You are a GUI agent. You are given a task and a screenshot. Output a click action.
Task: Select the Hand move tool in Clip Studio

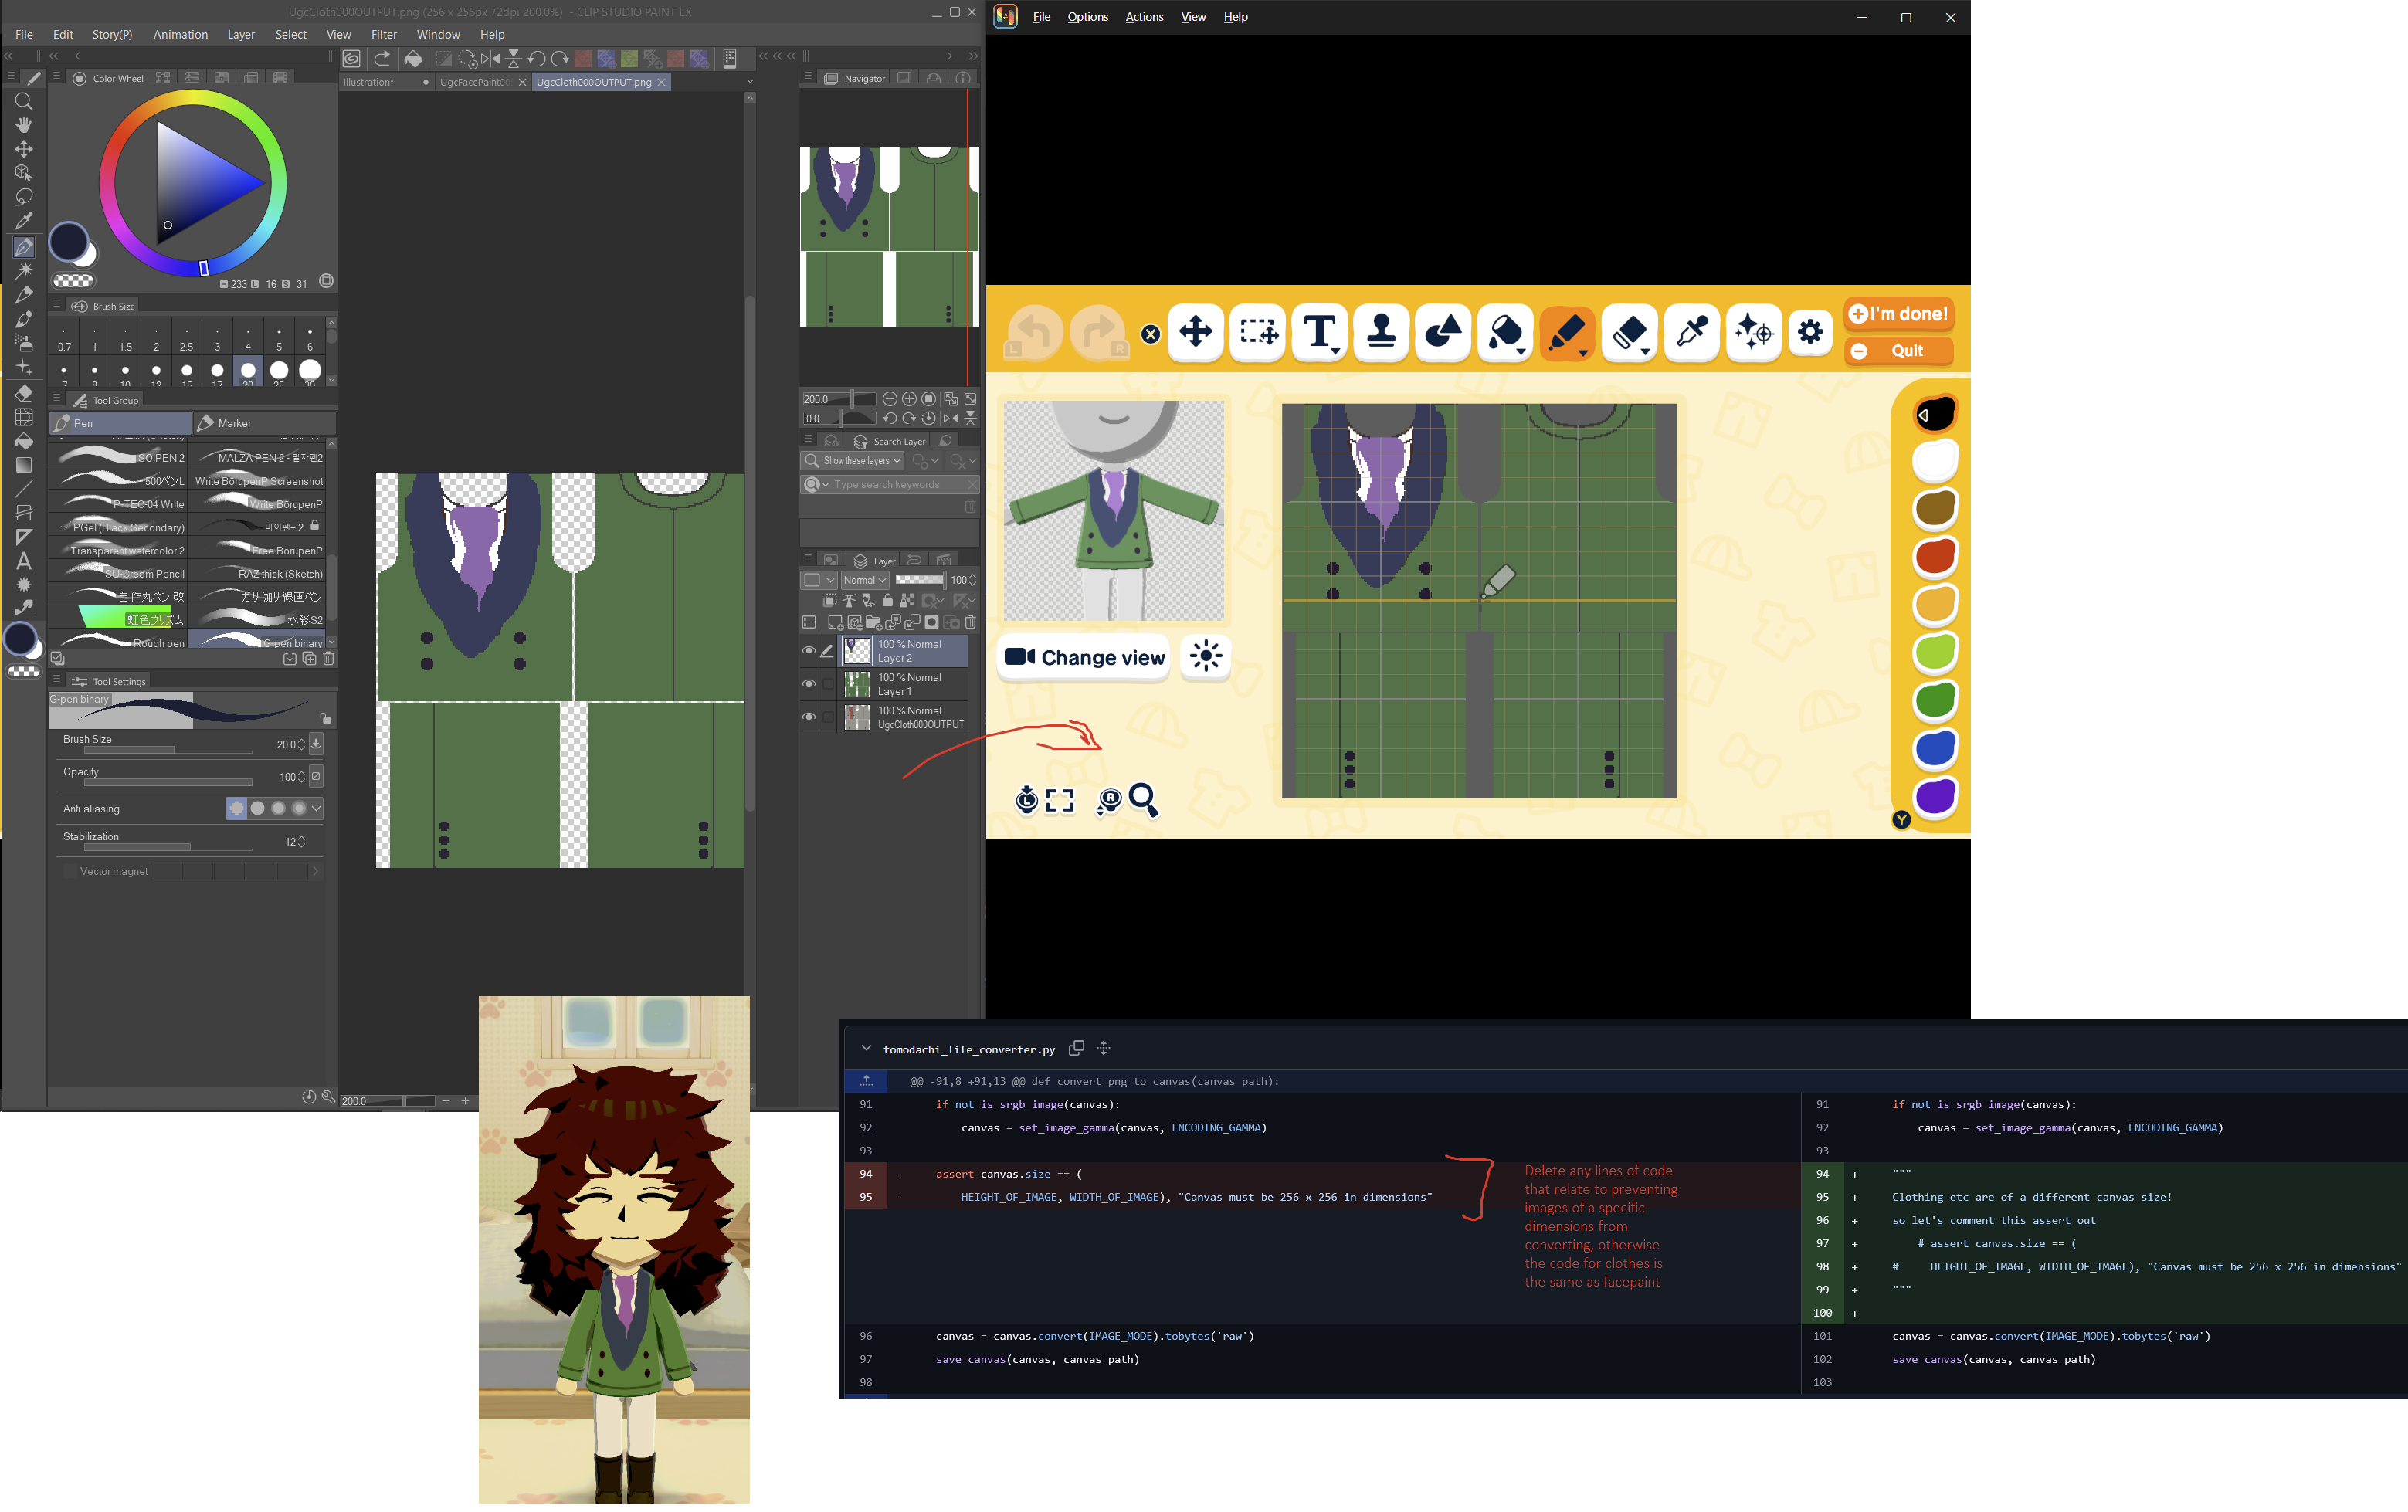coord(24,125)
